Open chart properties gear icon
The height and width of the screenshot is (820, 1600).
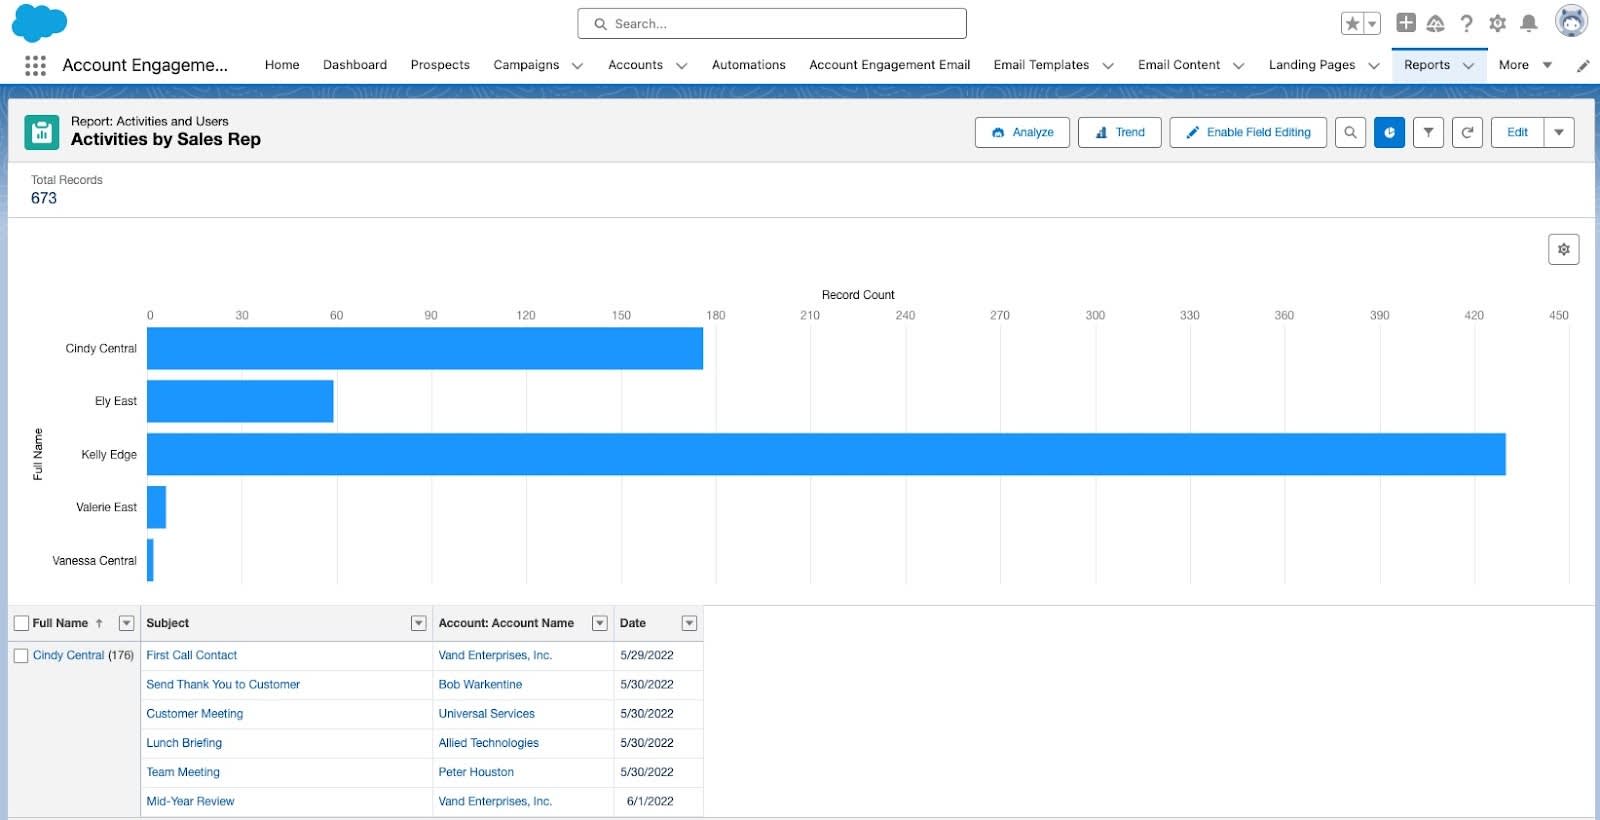coord(1563,249)
